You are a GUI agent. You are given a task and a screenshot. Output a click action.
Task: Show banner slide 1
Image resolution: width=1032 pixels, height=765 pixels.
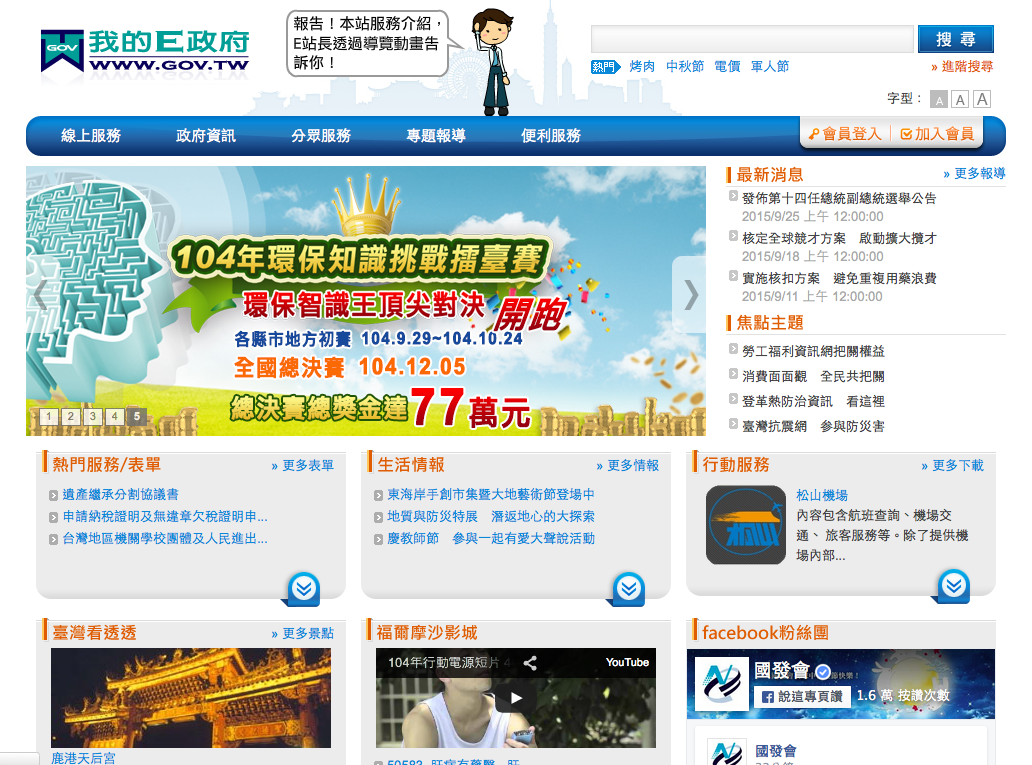click(49, 416)
